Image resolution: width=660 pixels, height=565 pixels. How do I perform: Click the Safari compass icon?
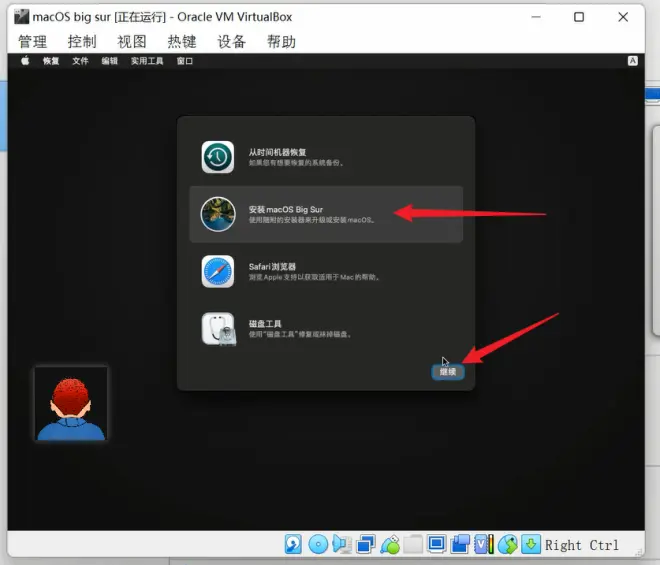coord(218,272)
